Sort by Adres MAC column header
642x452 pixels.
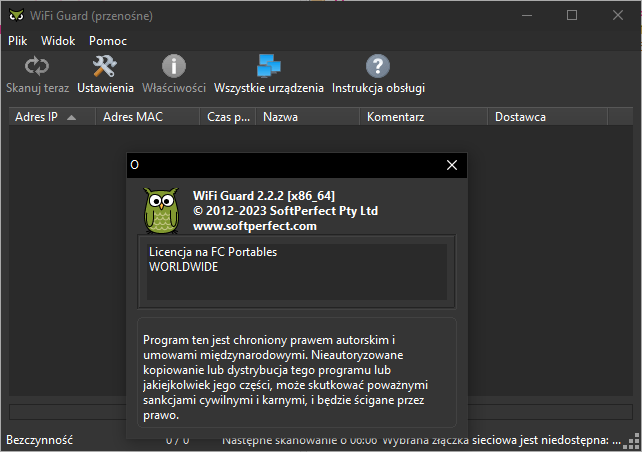click(x=147, y=117)
